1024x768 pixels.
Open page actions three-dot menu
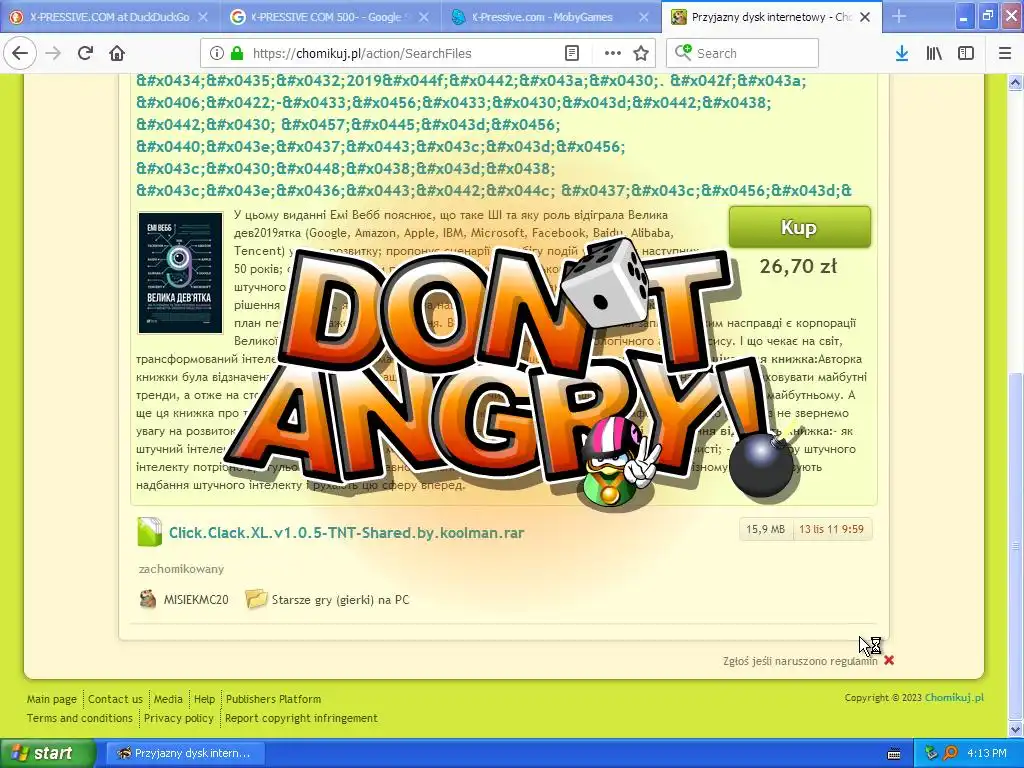coord(613,54)
